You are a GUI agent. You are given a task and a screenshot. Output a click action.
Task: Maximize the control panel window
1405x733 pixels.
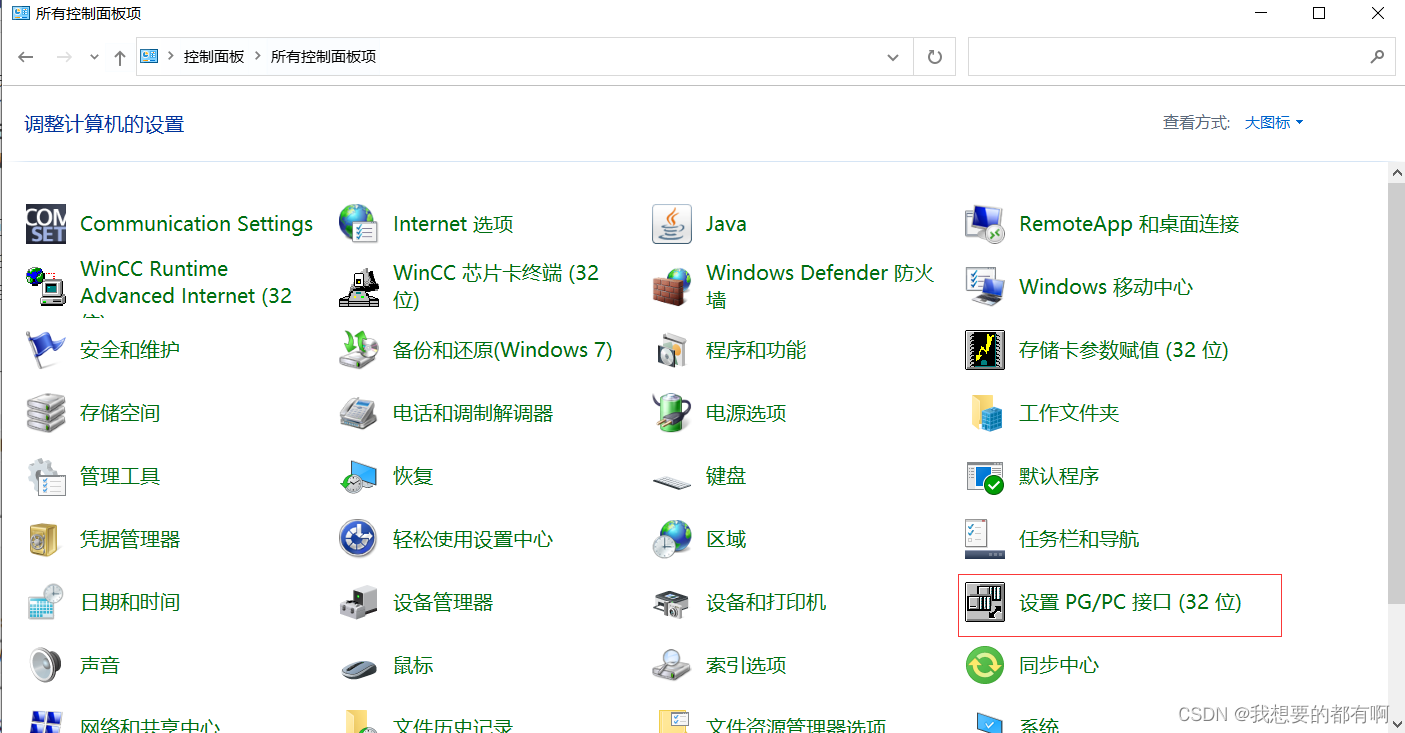[1319, 13]
